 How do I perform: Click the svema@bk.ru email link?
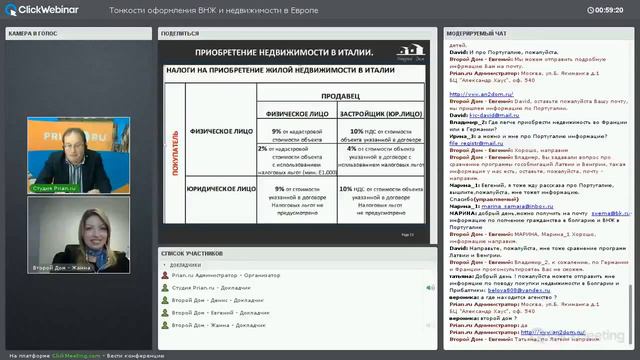pyautogui.click(x=610, y=213)
